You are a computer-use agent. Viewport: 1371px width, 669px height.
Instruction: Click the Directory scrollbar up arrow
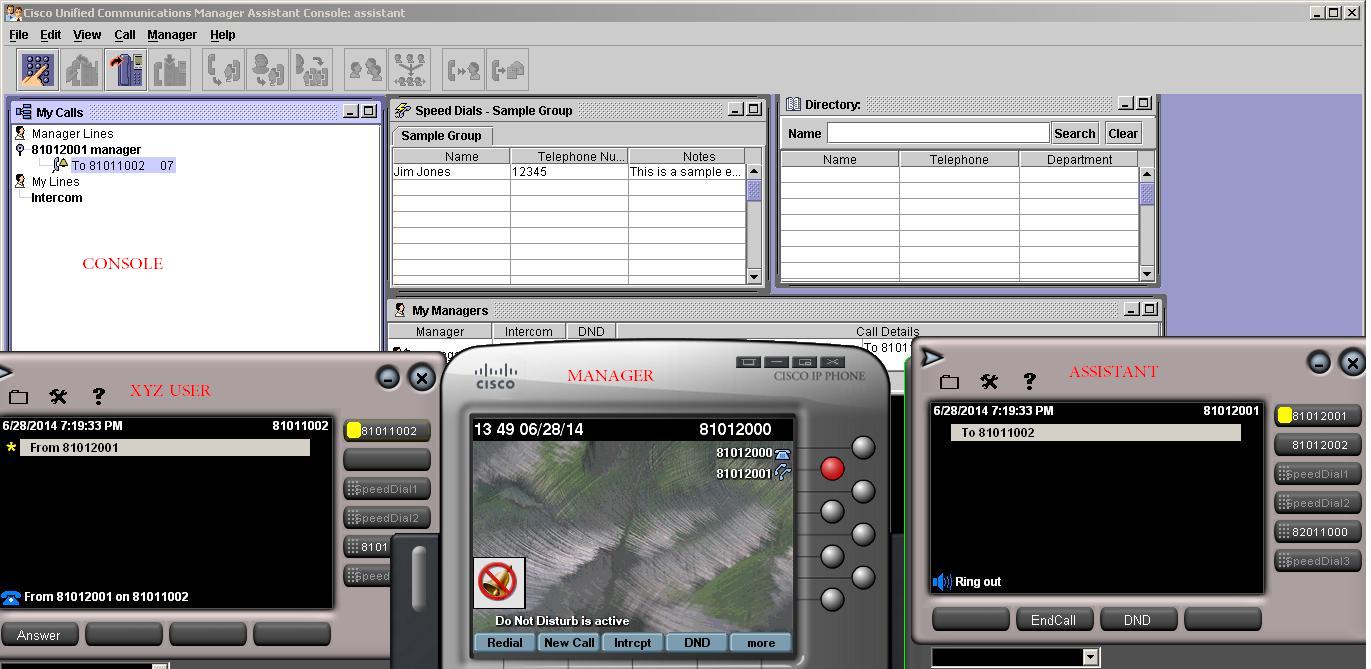[x=1146, y=175]
